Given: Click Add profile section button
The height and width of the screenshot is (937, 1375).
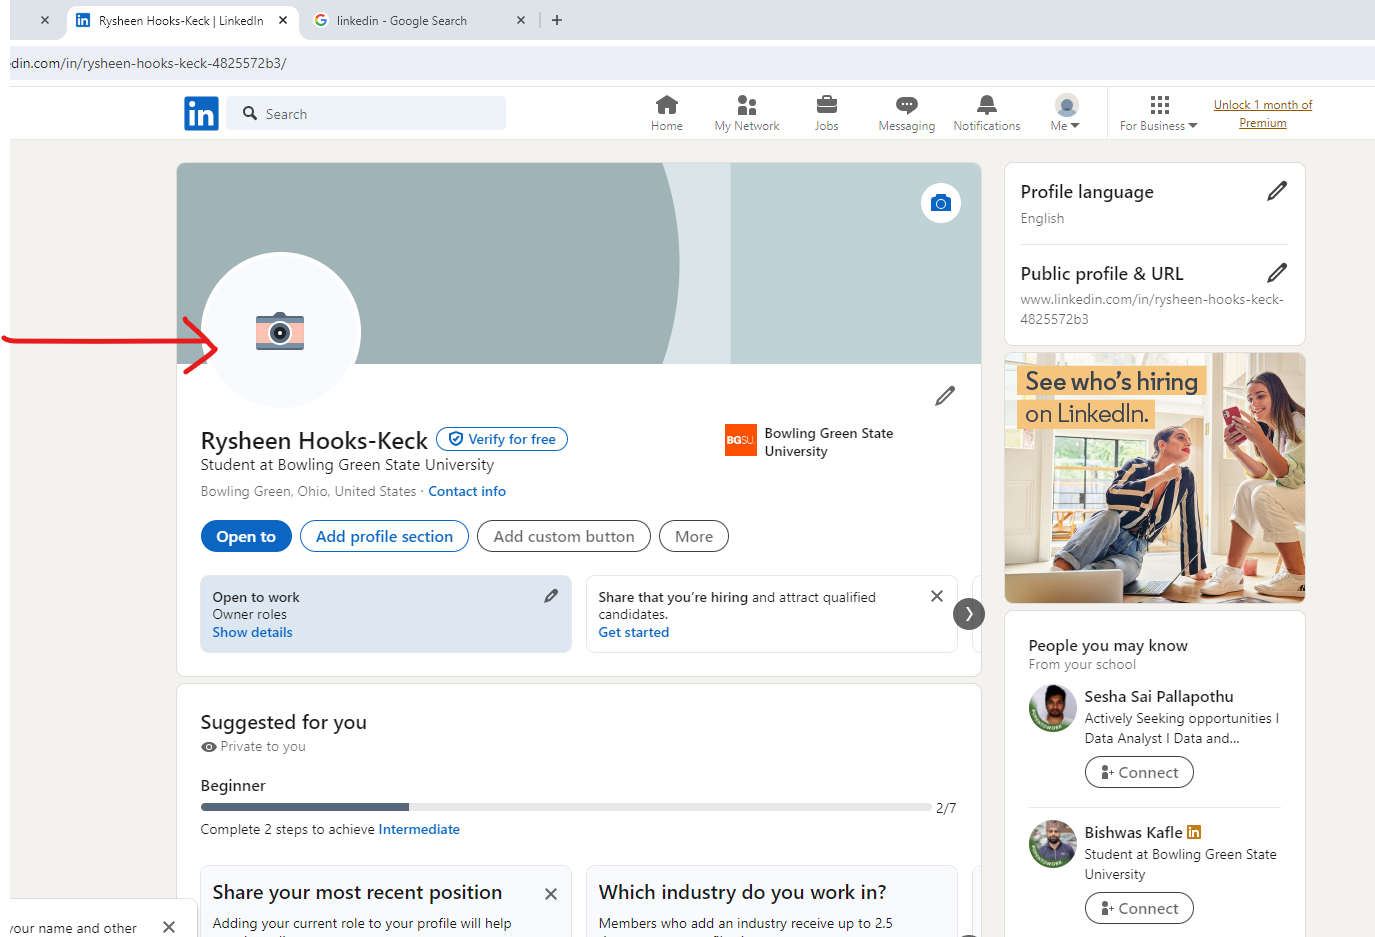Looking at the screenshot, I should tap(384, 536).
